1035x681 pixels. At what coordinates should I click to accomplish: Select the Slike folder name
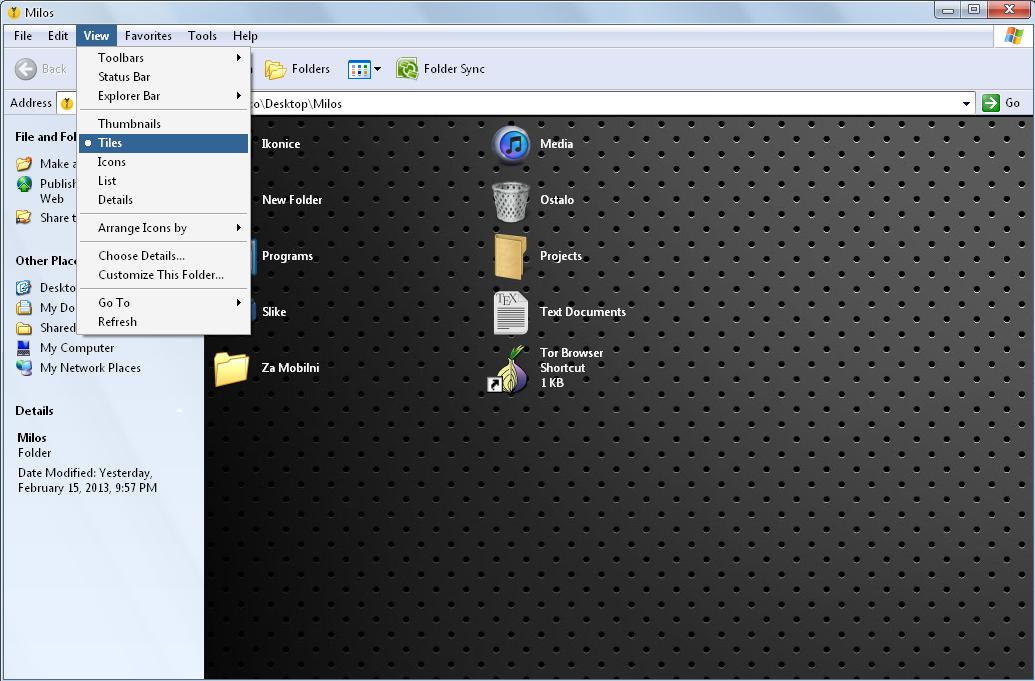[274, 312]
